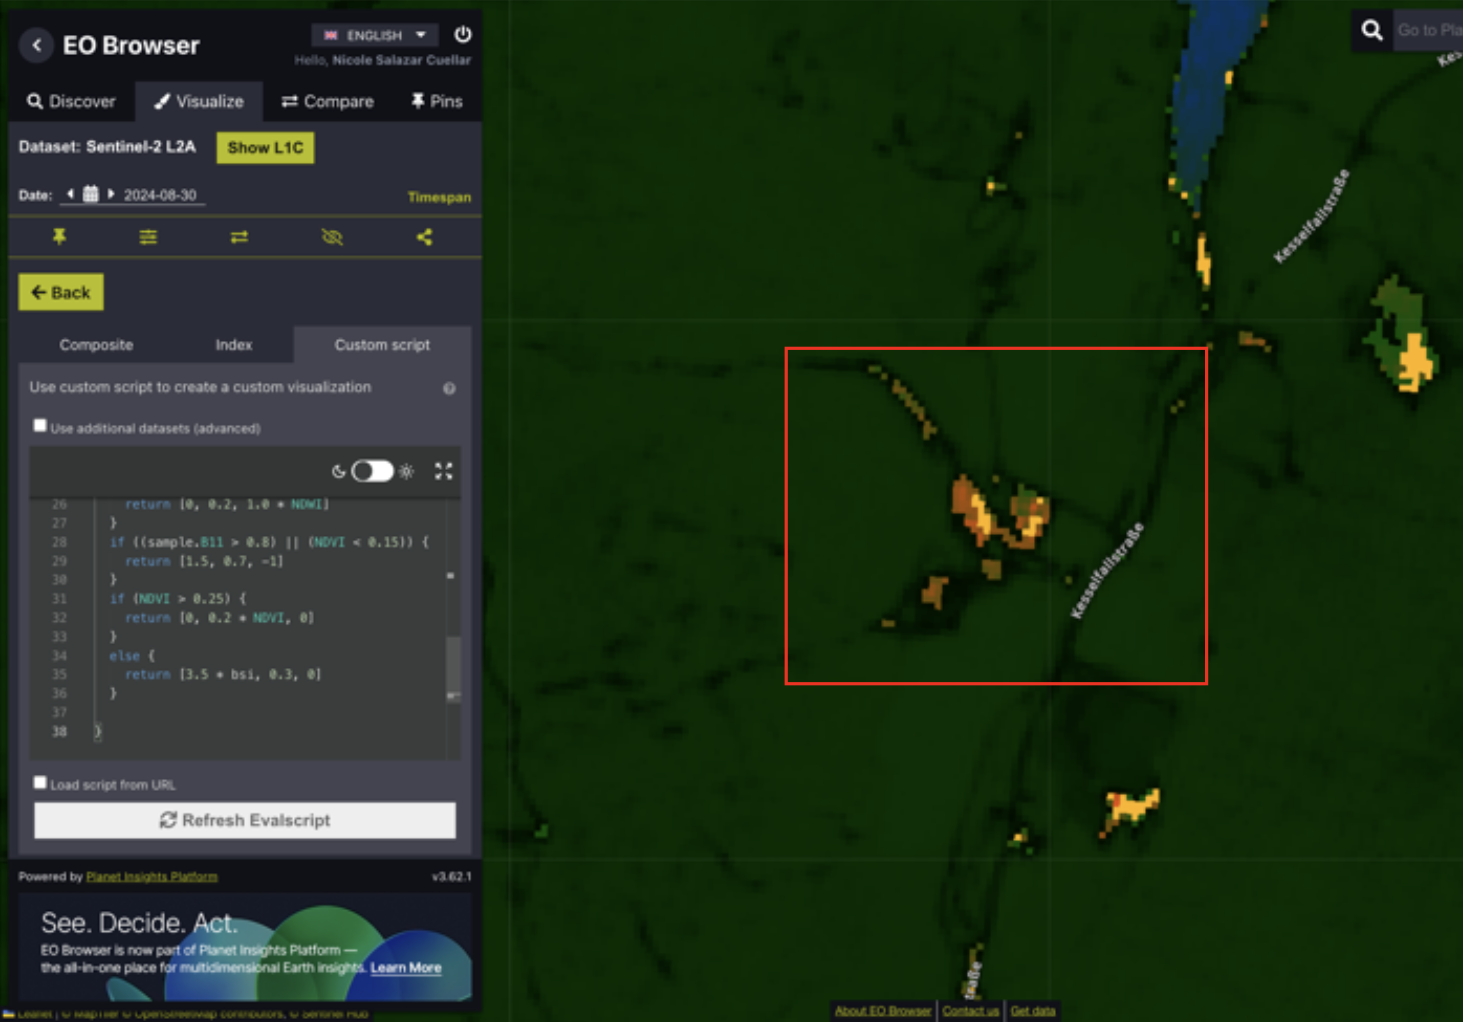Click the power logout icon

(x=463, y=35)
